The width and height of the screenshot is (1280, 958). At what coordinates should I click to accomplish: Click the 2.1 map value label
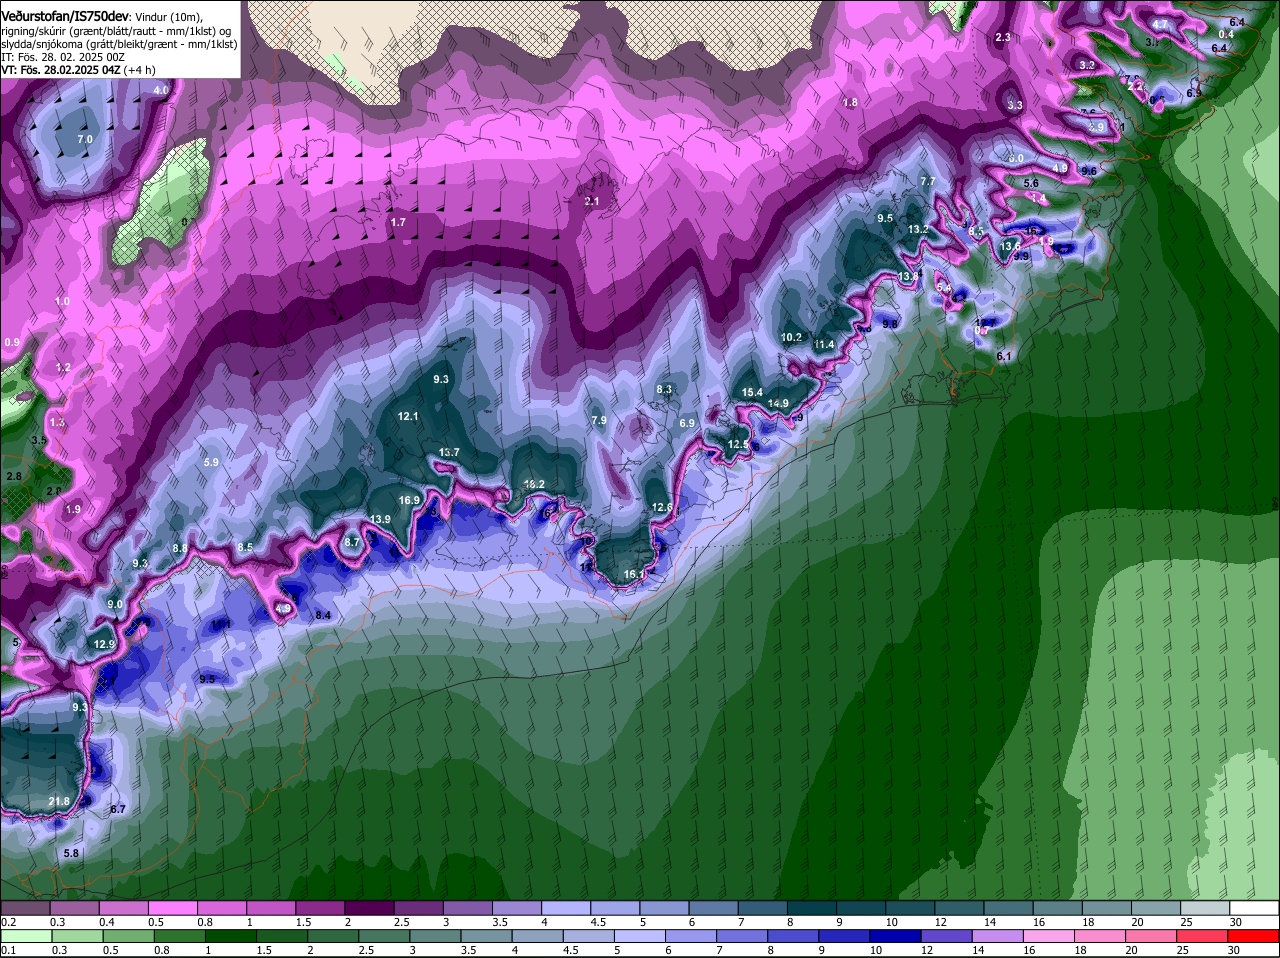click(x=591, y=202)
